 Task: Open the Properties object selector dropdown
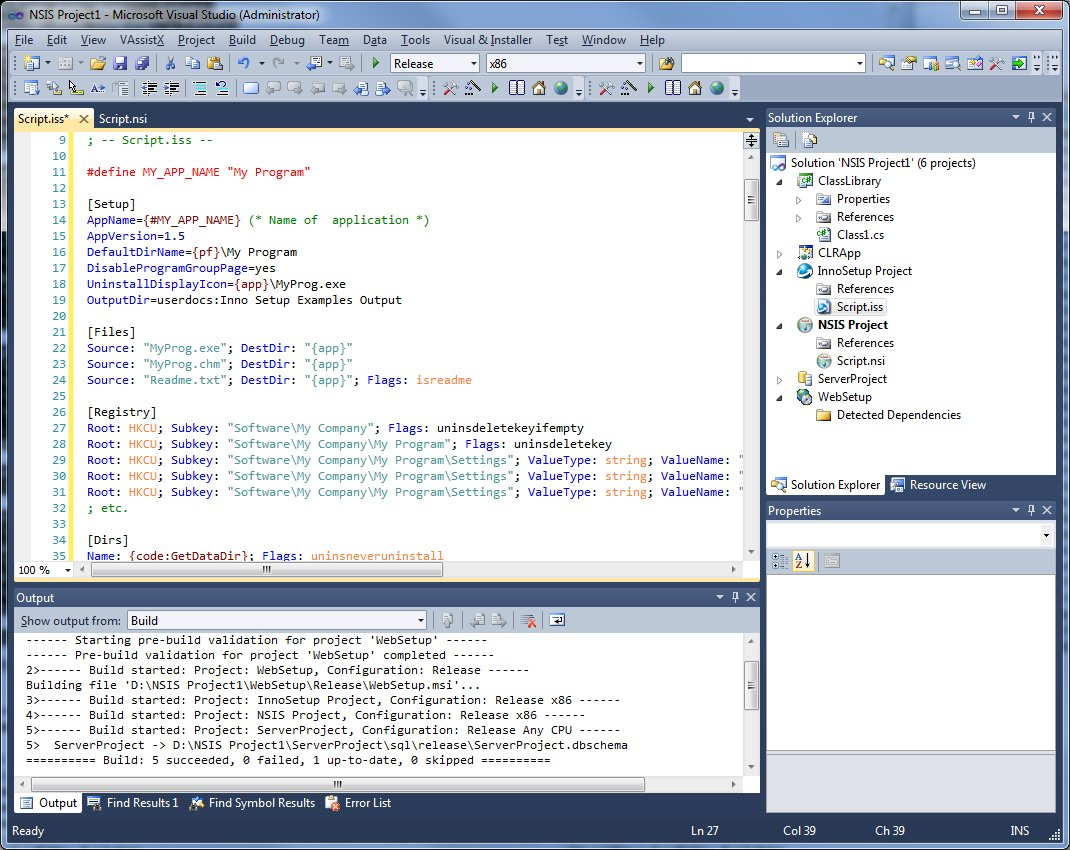tap(1046, 536)
